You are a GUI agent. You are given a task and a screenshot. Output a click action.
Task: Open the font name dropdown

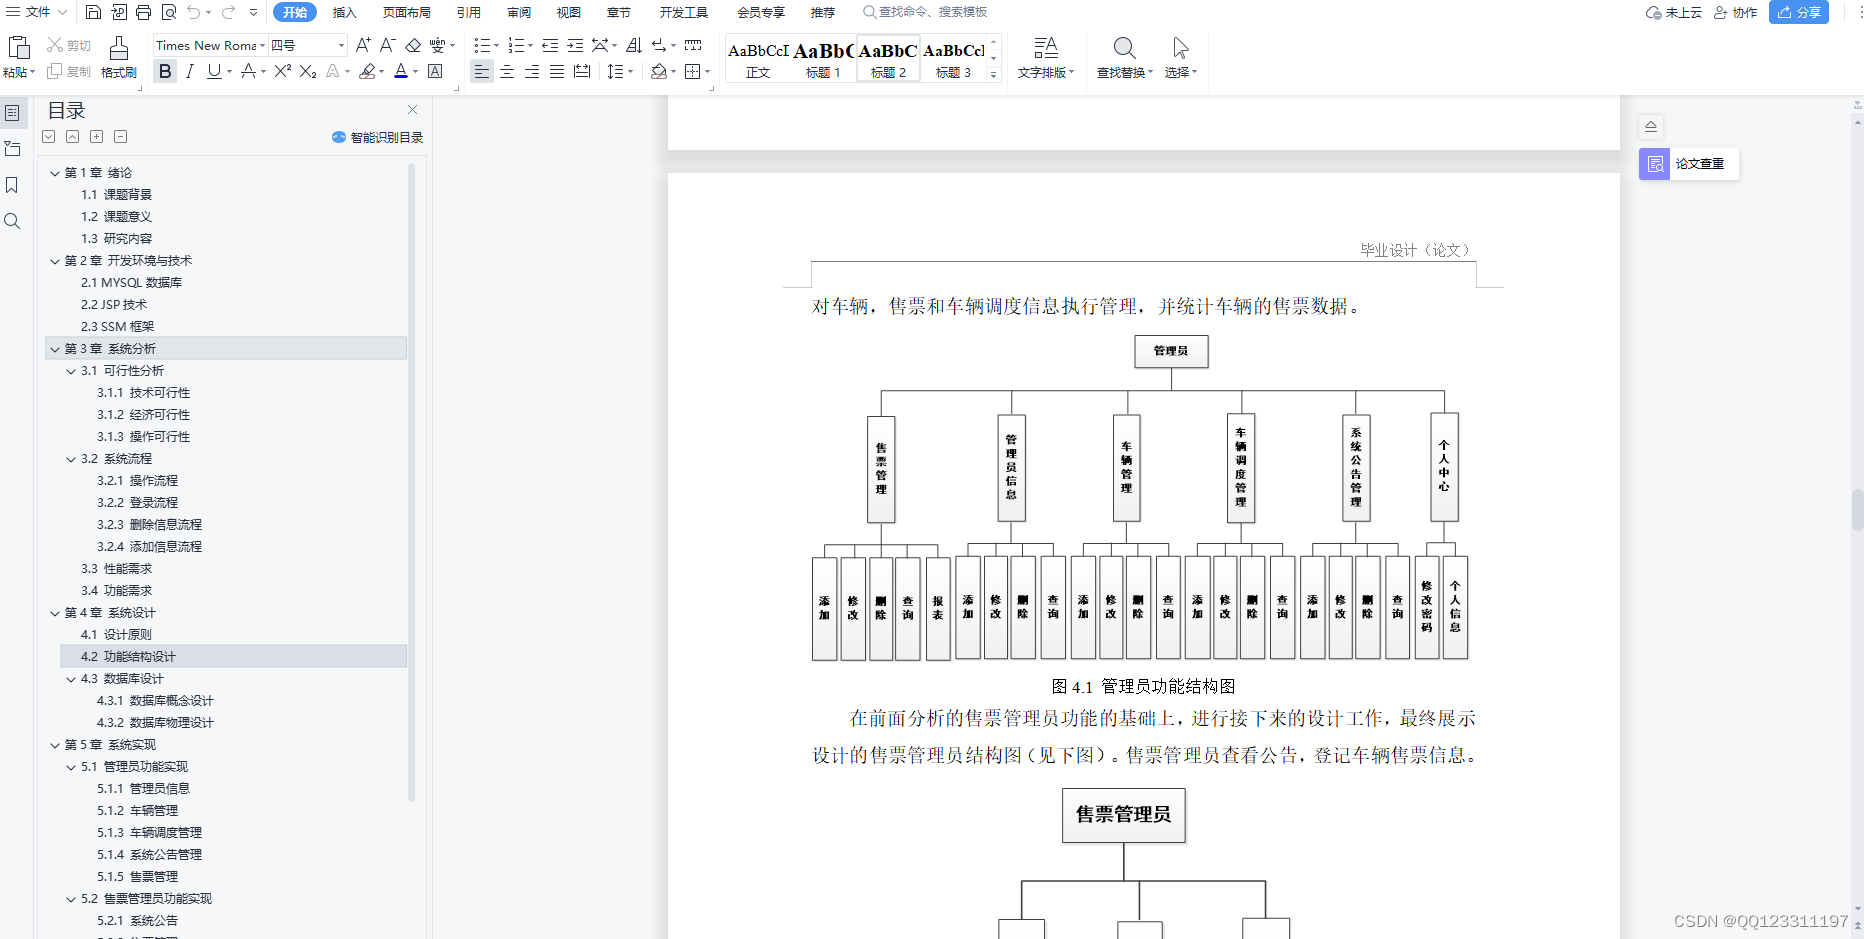263,45
